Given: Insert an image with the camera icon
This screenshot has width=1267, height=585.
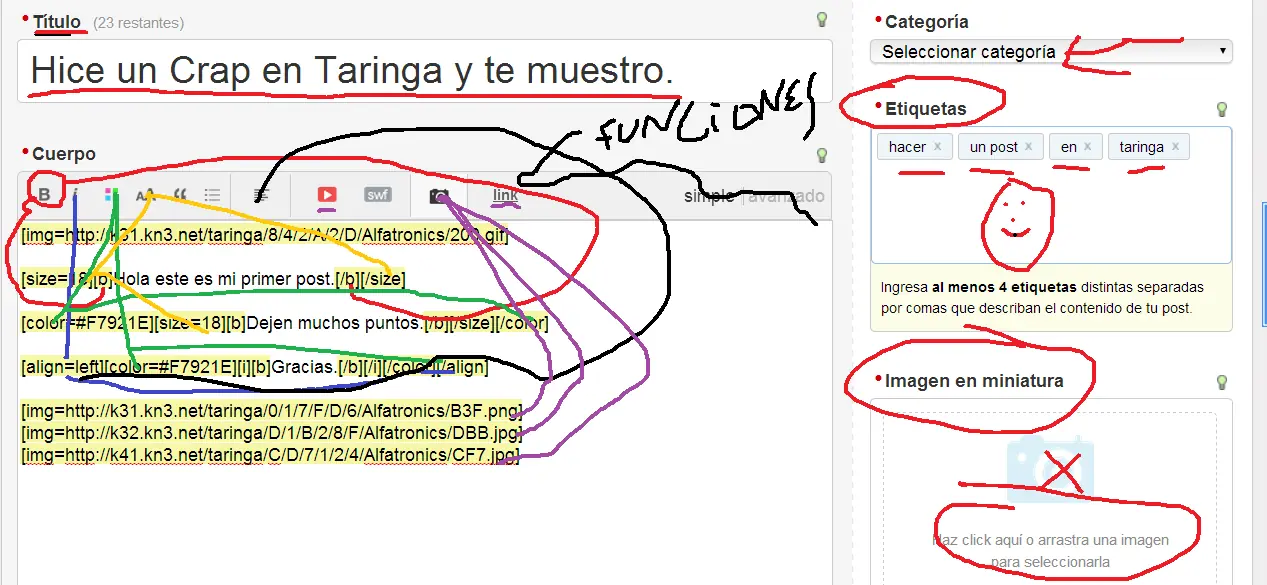Looking at the screenshot, I should tap(440, 196).
